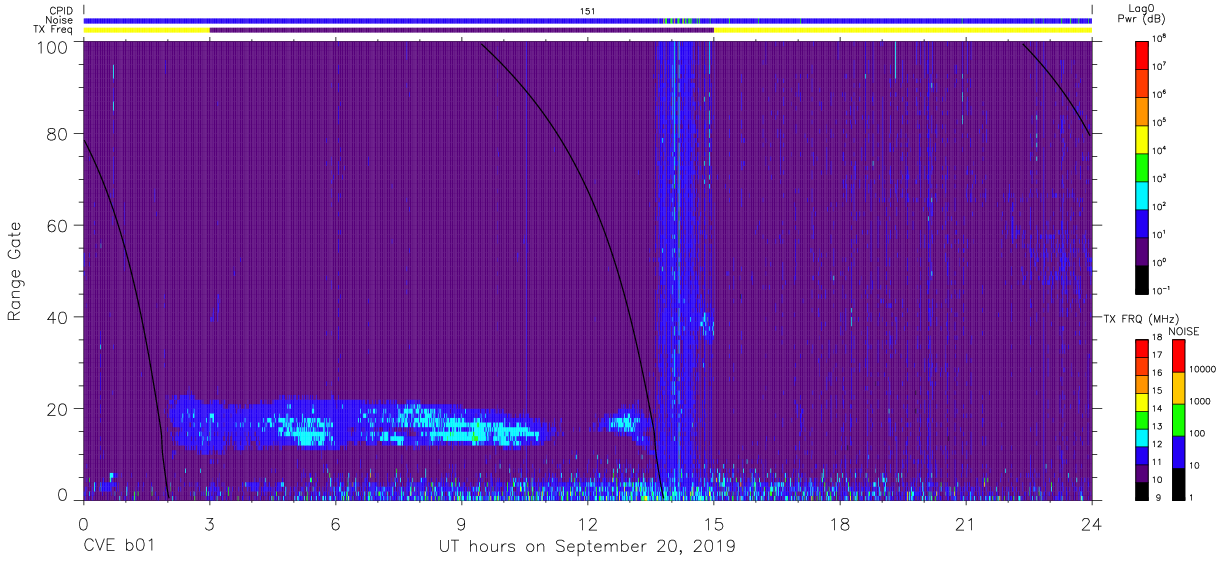1228x567 pixels.
Task: Click the NOISE colorbar title
Action: (1185, 331)
